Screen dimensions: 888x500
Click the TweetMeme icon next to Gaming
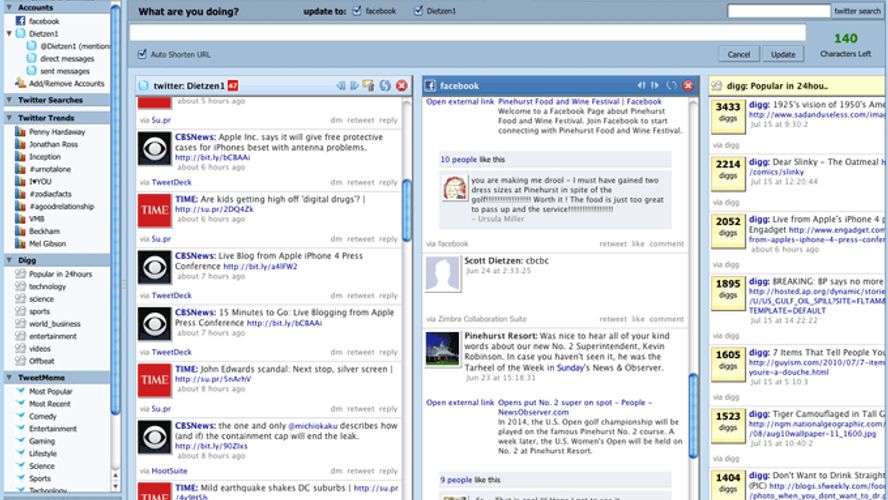pyautogui.click(x=20, y=441)
